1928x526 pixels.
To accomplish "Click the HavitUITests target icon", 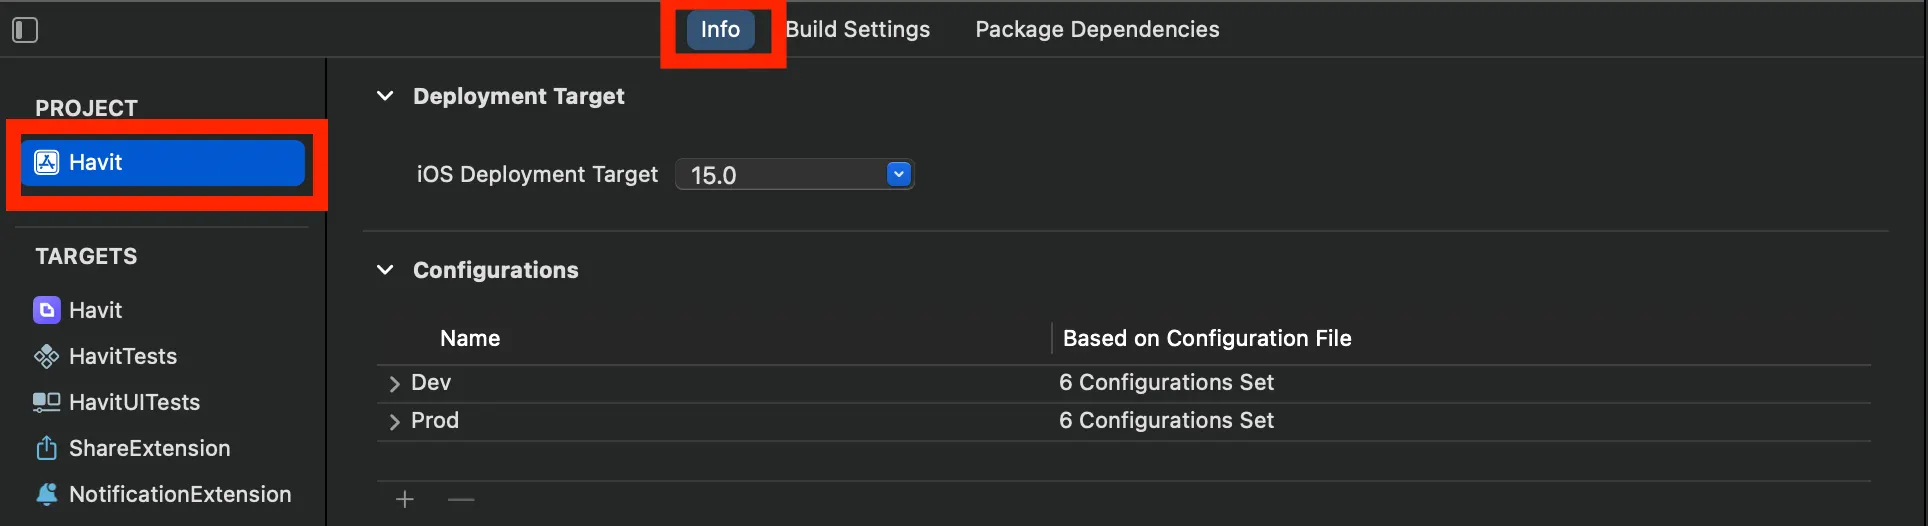I will click(47, 402).
